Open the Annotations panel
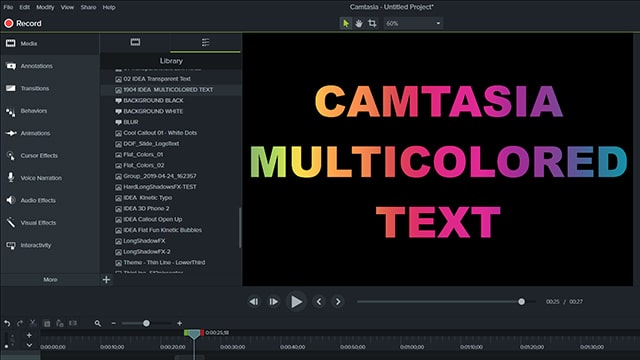This screenshot has width=640, height=360. [50, 66]
